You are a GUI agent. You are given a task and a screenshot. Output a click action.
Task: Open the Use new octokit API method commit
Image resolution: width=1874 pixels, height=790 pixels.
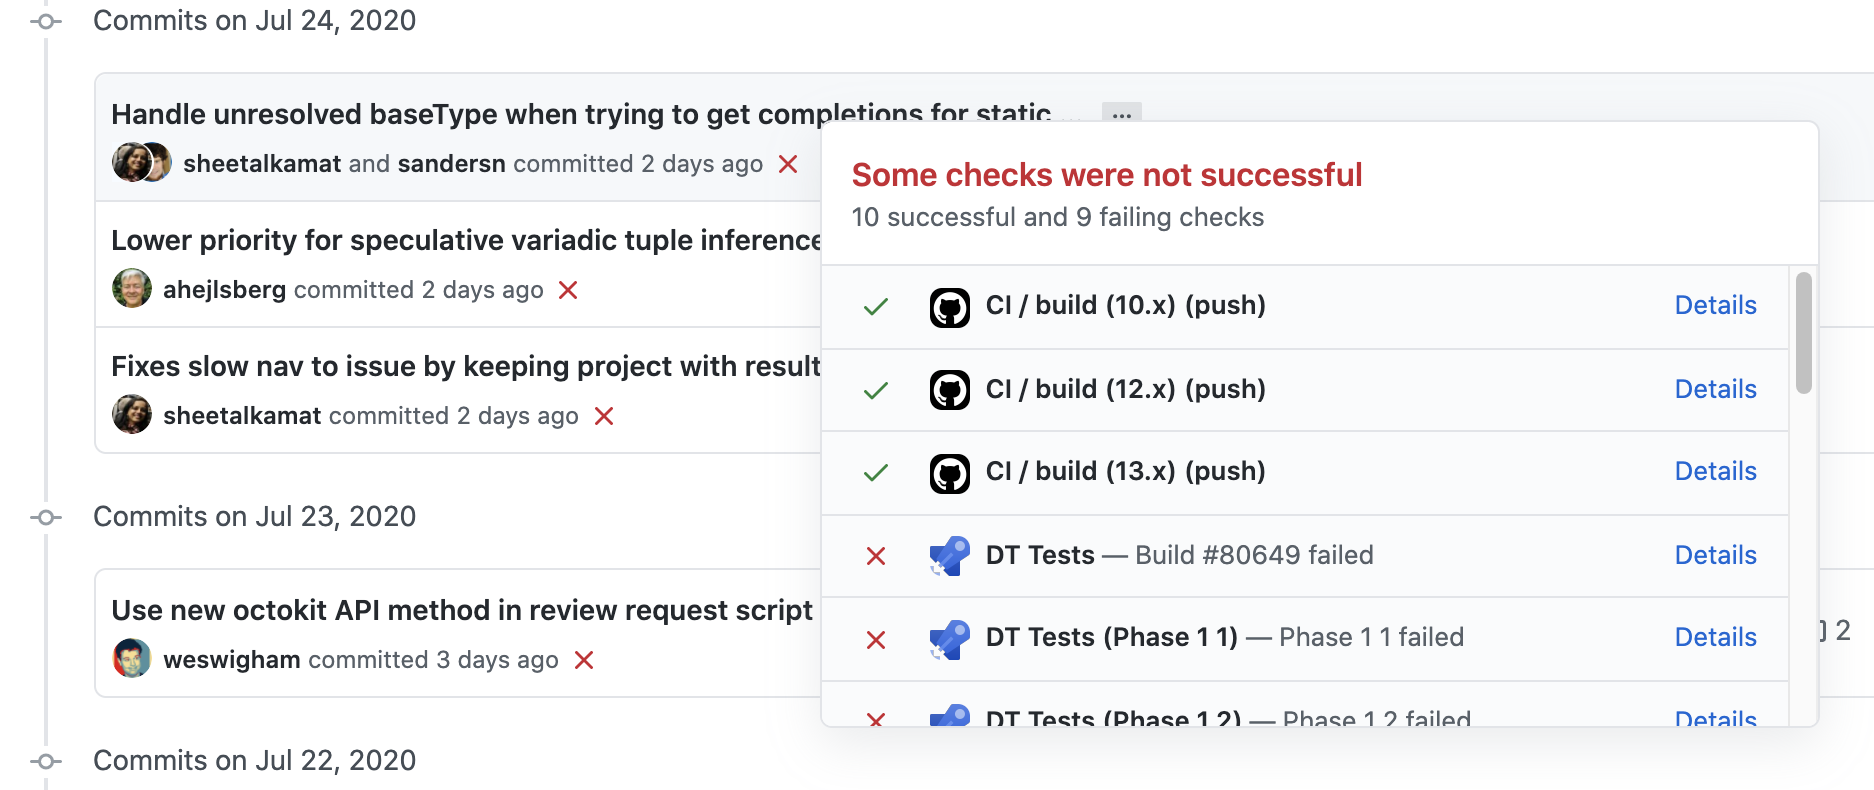coord(461,610)
